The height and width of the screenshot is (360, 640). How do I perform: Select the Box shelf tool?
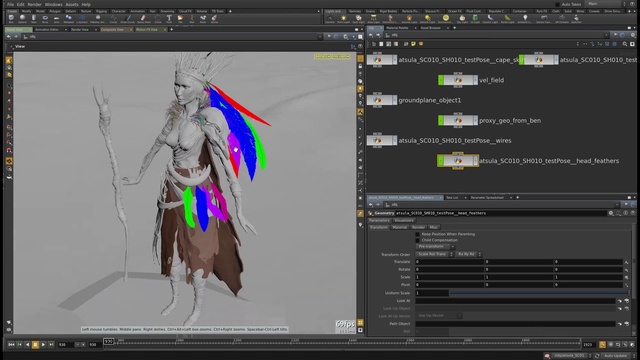click(x=11, y=18)
